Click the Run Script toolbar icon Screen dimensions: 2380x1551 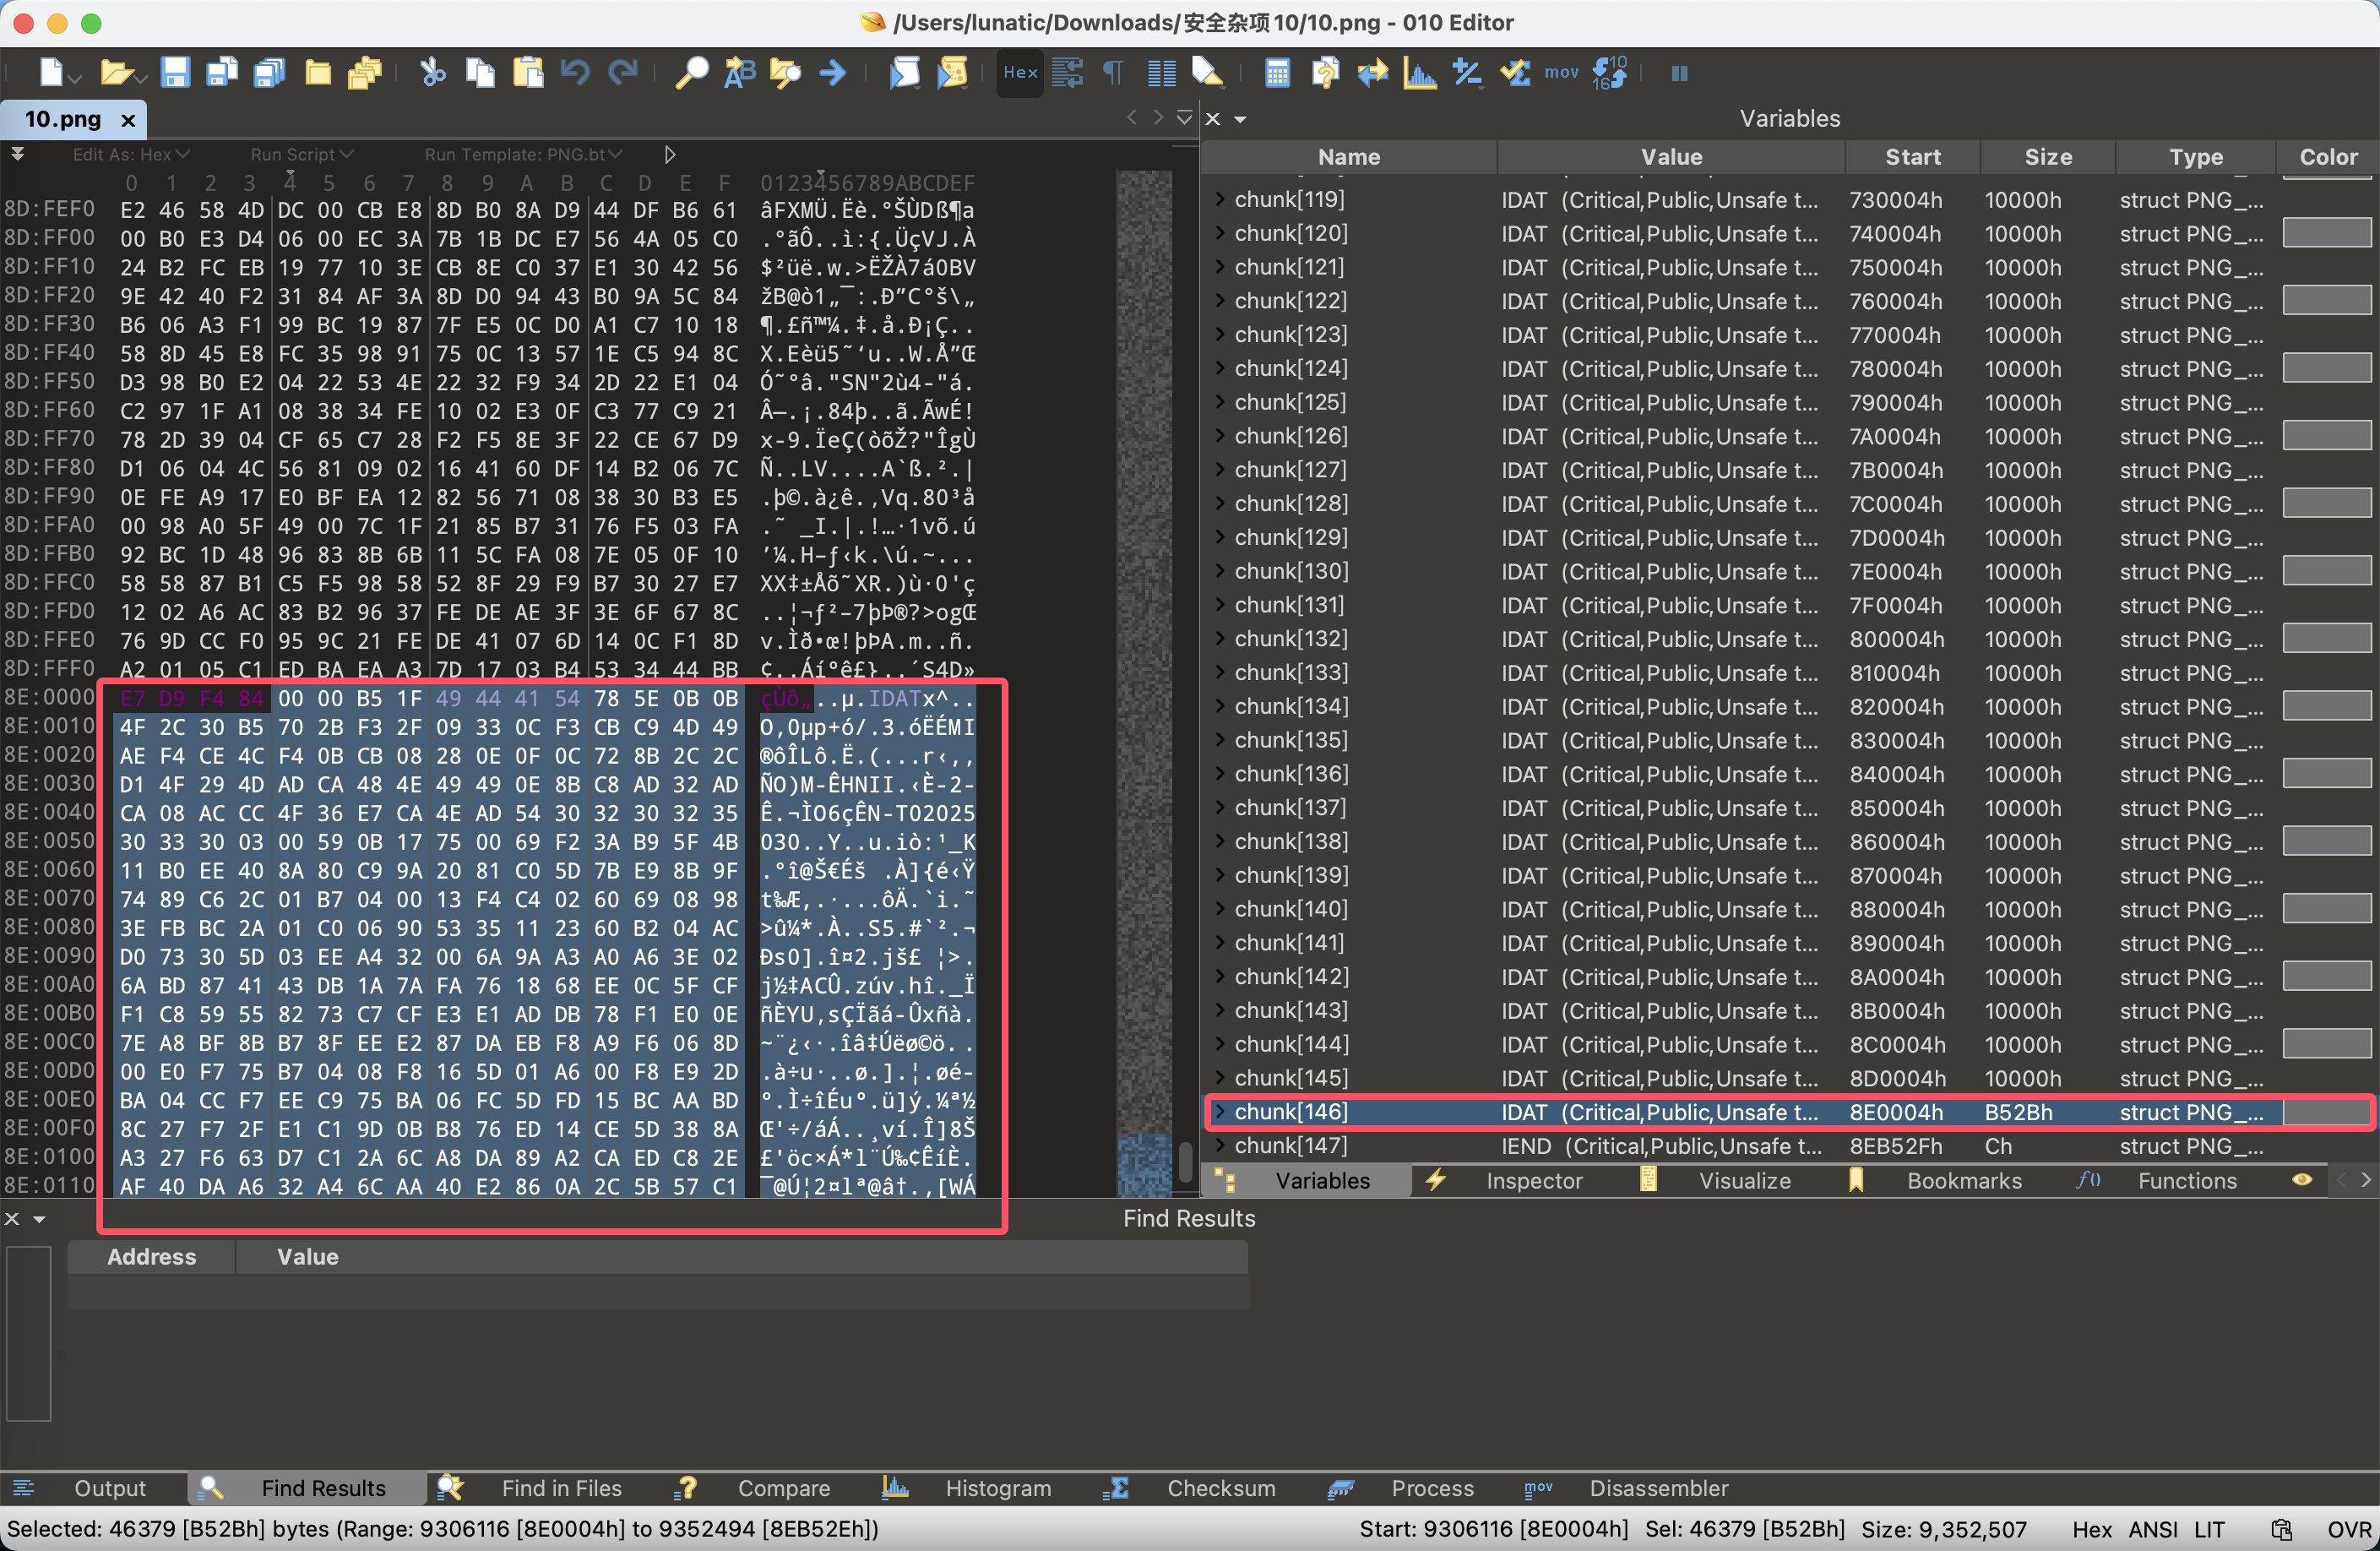click(904, 73)
